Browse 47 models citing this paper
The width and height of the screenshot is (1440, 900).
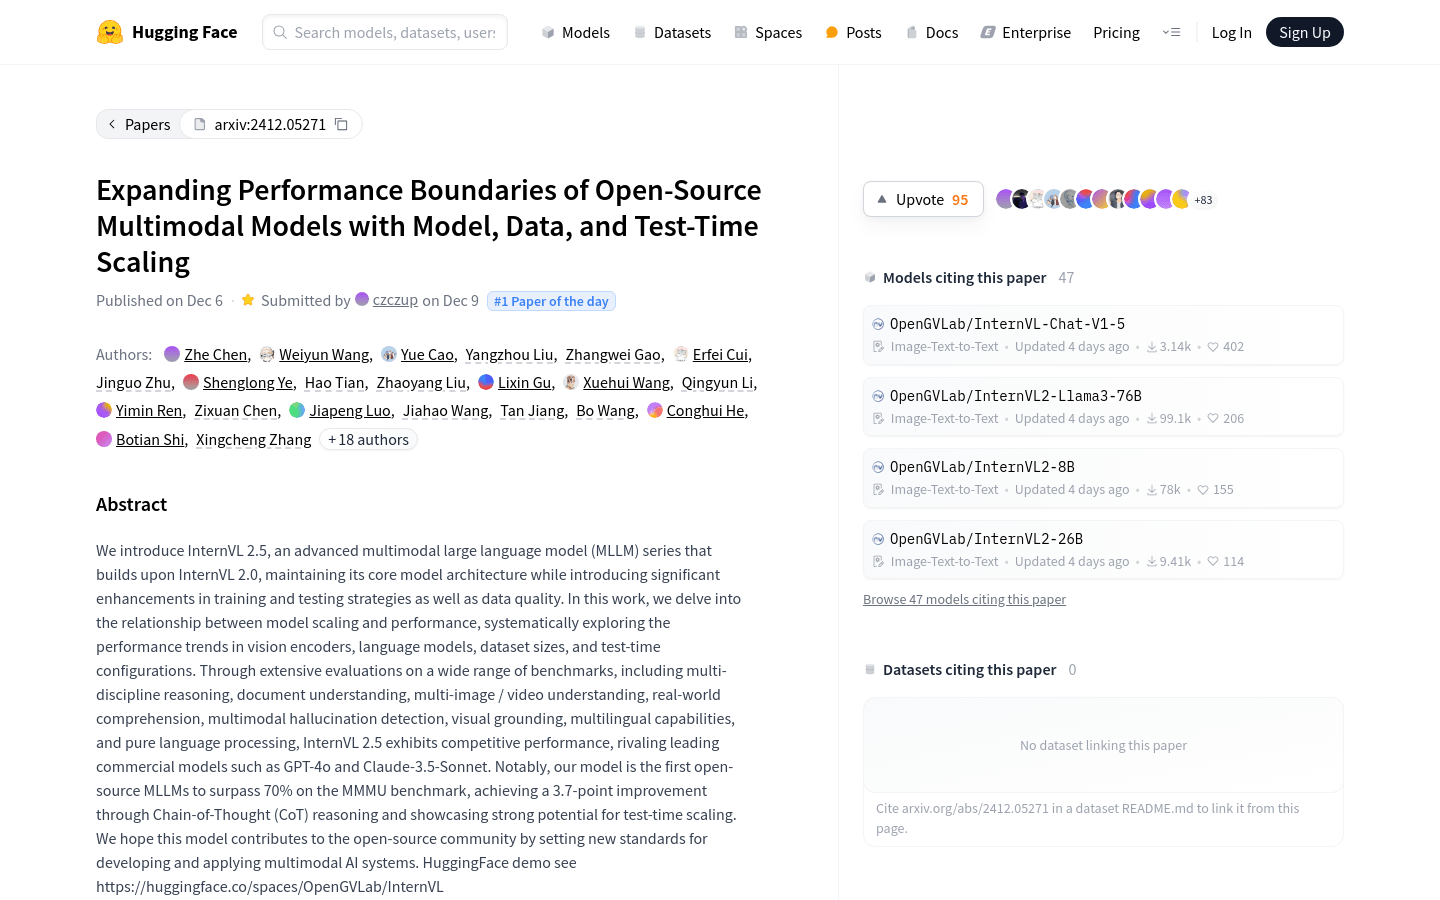[964, 599]
